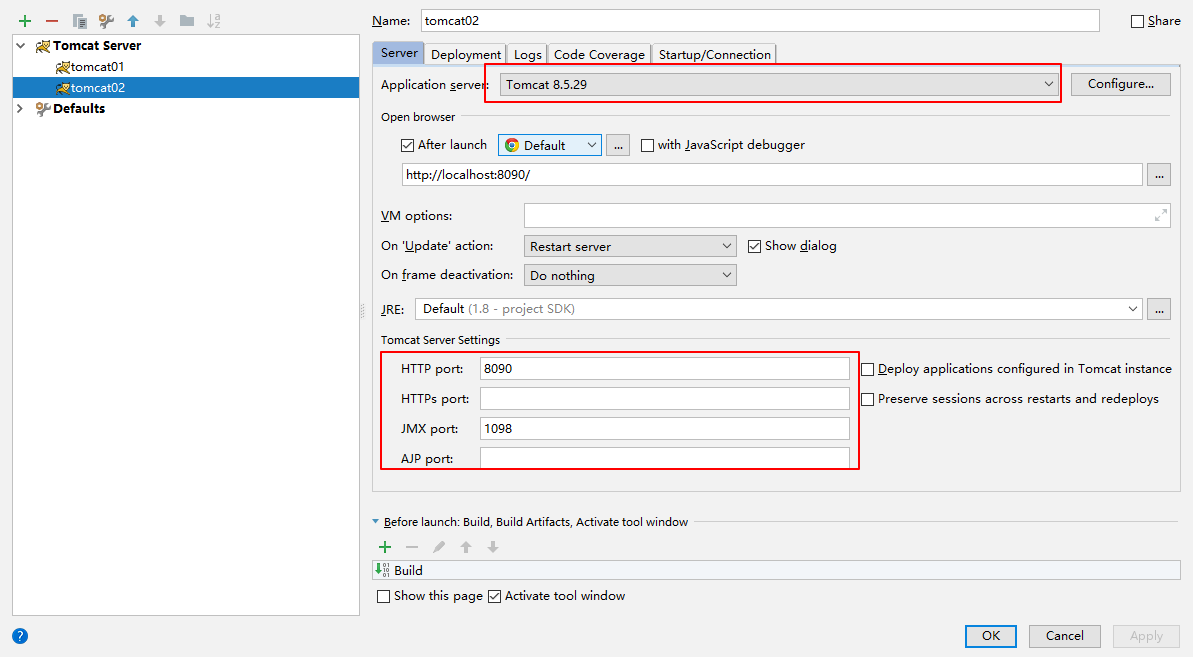Click the help question mark icon
The width and height of the screenshot is (1193, 657).
click(x=20, y=635)
